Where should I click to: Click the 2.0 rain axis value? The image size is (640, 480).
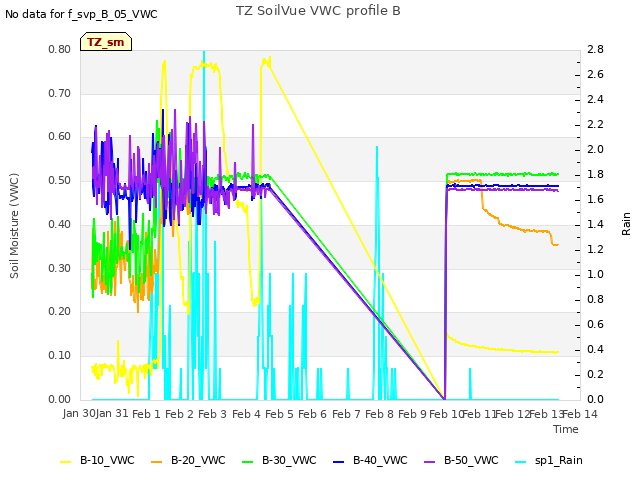click(596, 149)
